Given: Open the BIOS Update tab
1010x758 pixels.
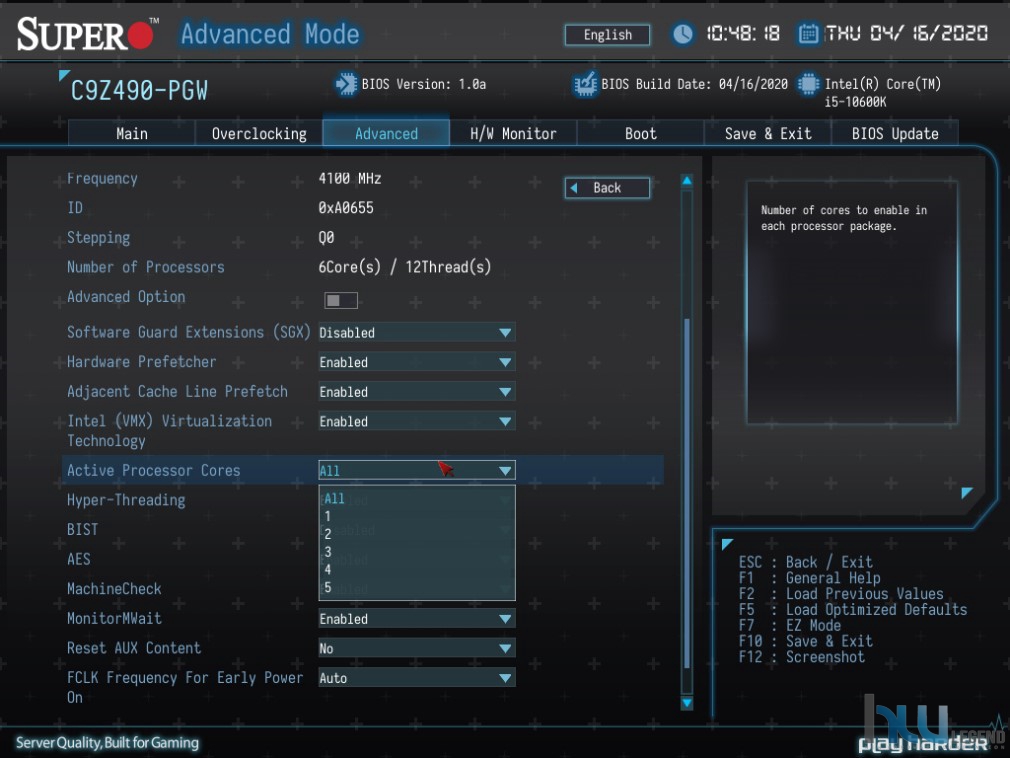Looking at the screenshot, I should [x=895, y=133].
